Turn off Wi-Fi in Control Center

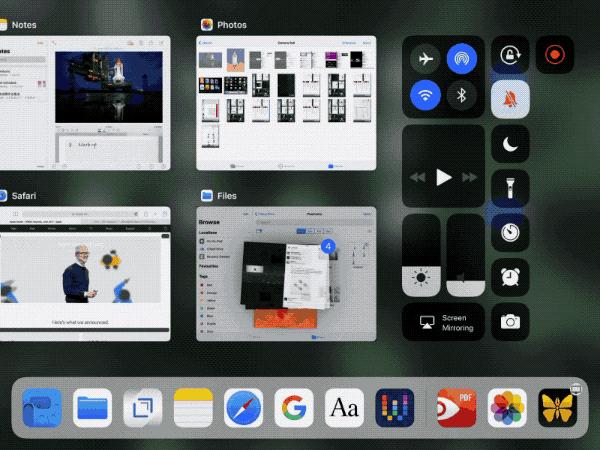425,95
